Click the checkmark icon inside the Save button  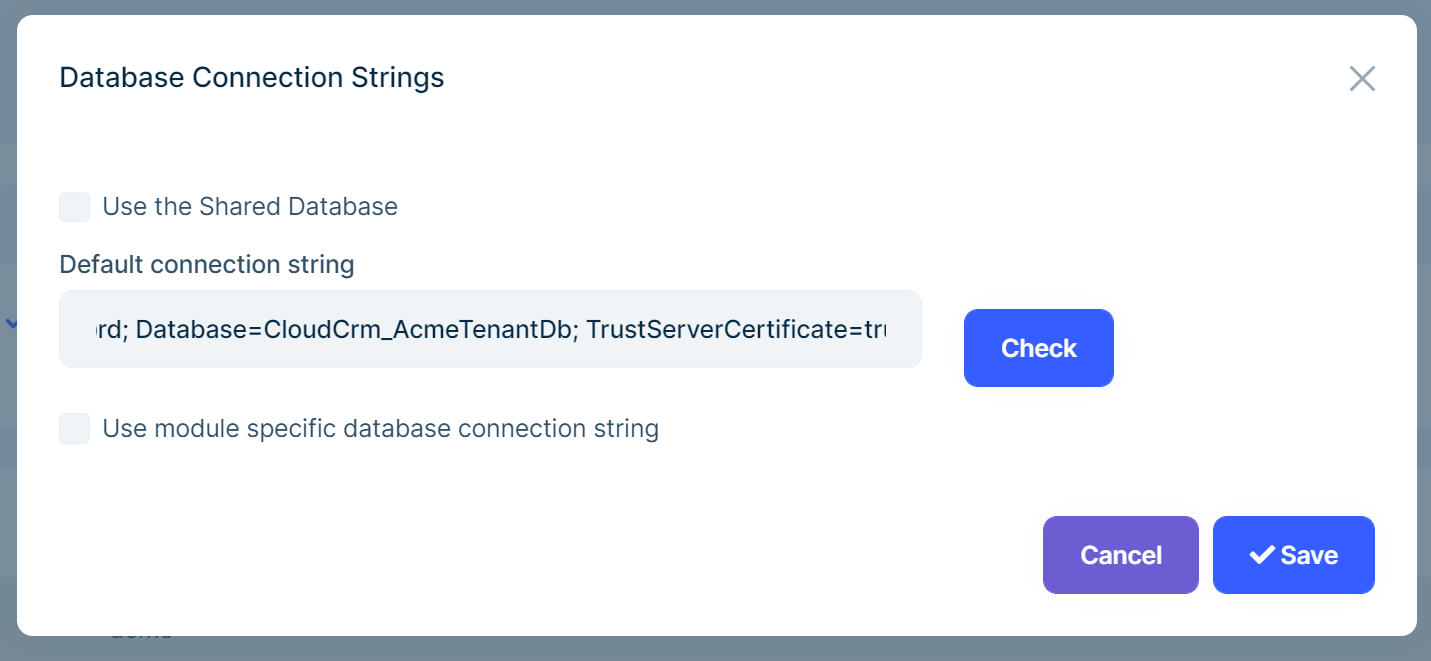tap(1261, 554)
